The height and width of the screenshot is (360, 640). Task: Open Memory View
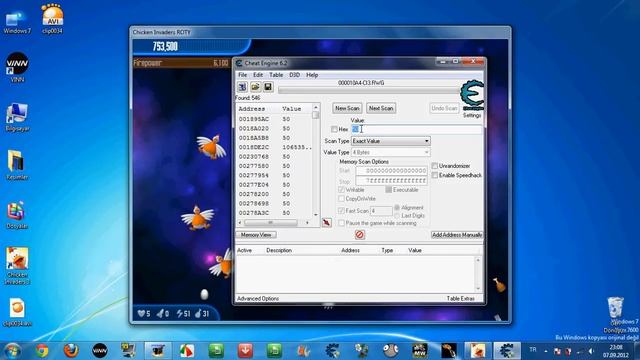[256, 235]
